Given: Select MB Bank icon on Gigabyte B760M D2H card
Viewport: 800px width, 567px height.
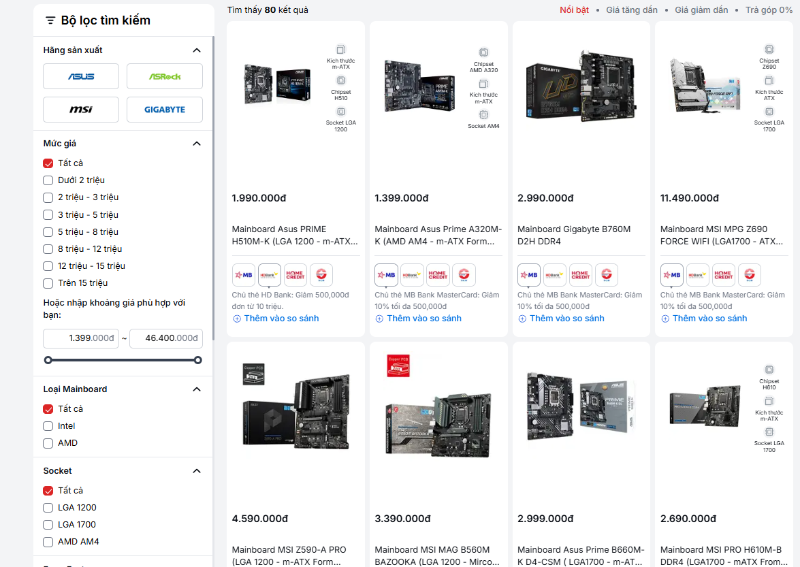Looking at the screenshot, I should (529, 275).
